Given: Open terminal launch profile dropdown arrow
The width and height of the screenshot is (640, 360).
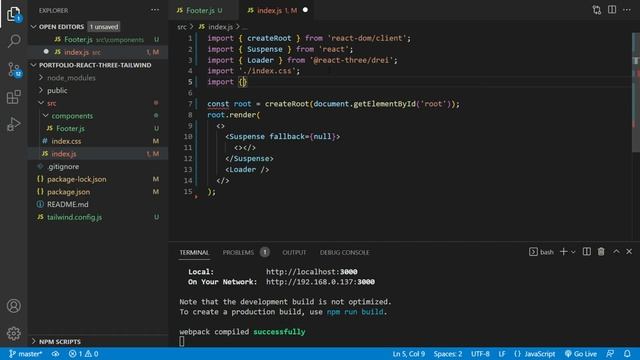Looking at the screenshot, I should [x=573, y=252].
